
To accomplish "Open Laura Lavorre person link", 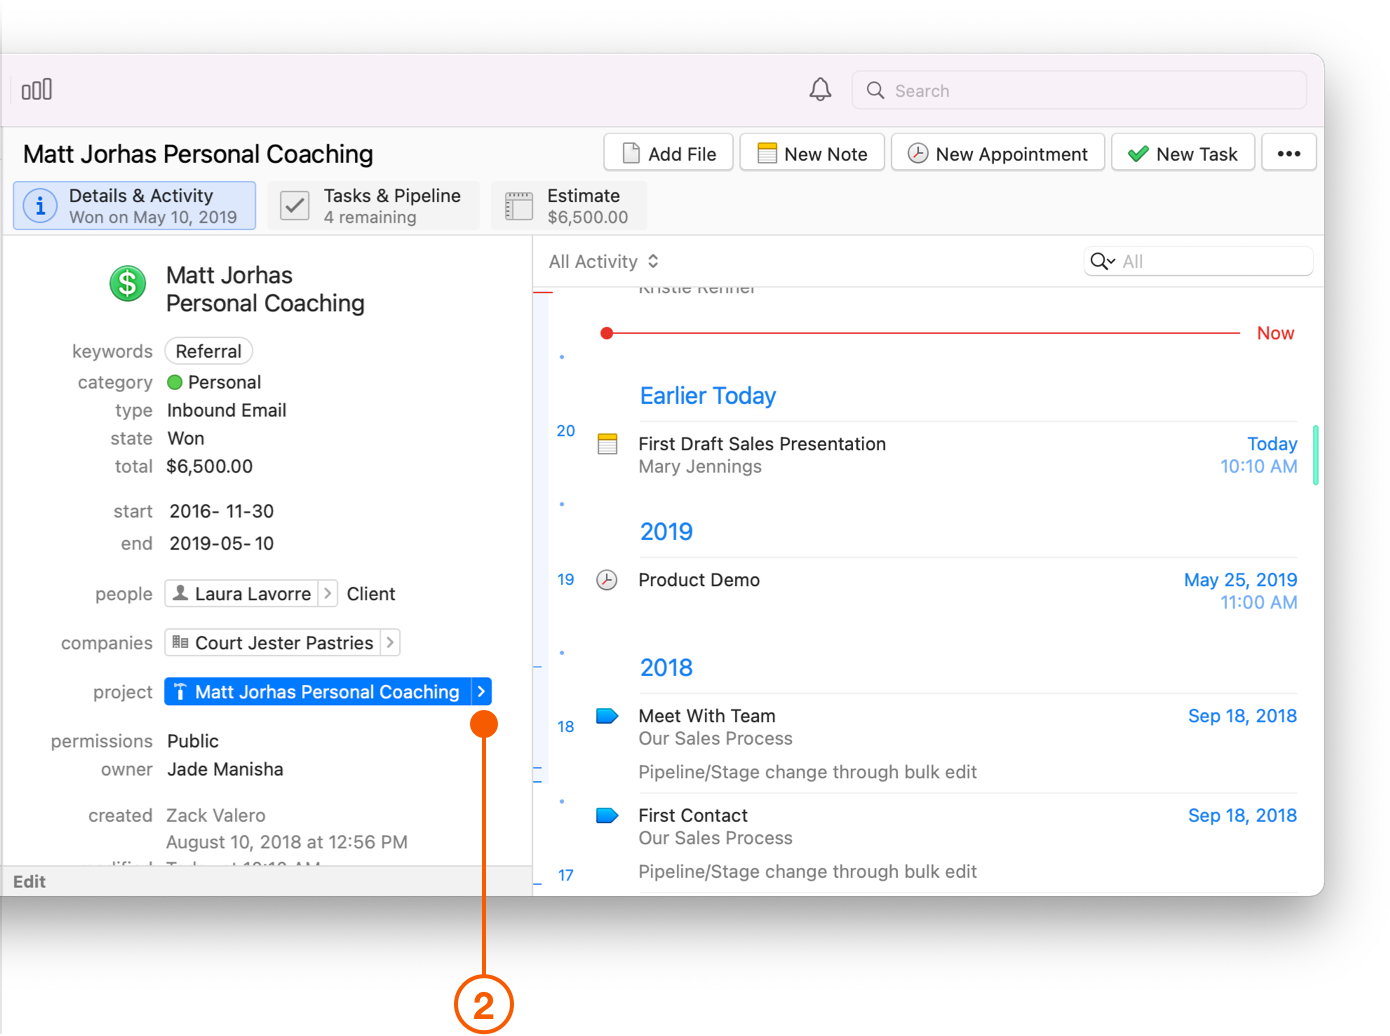I will [x=242, y=593].
